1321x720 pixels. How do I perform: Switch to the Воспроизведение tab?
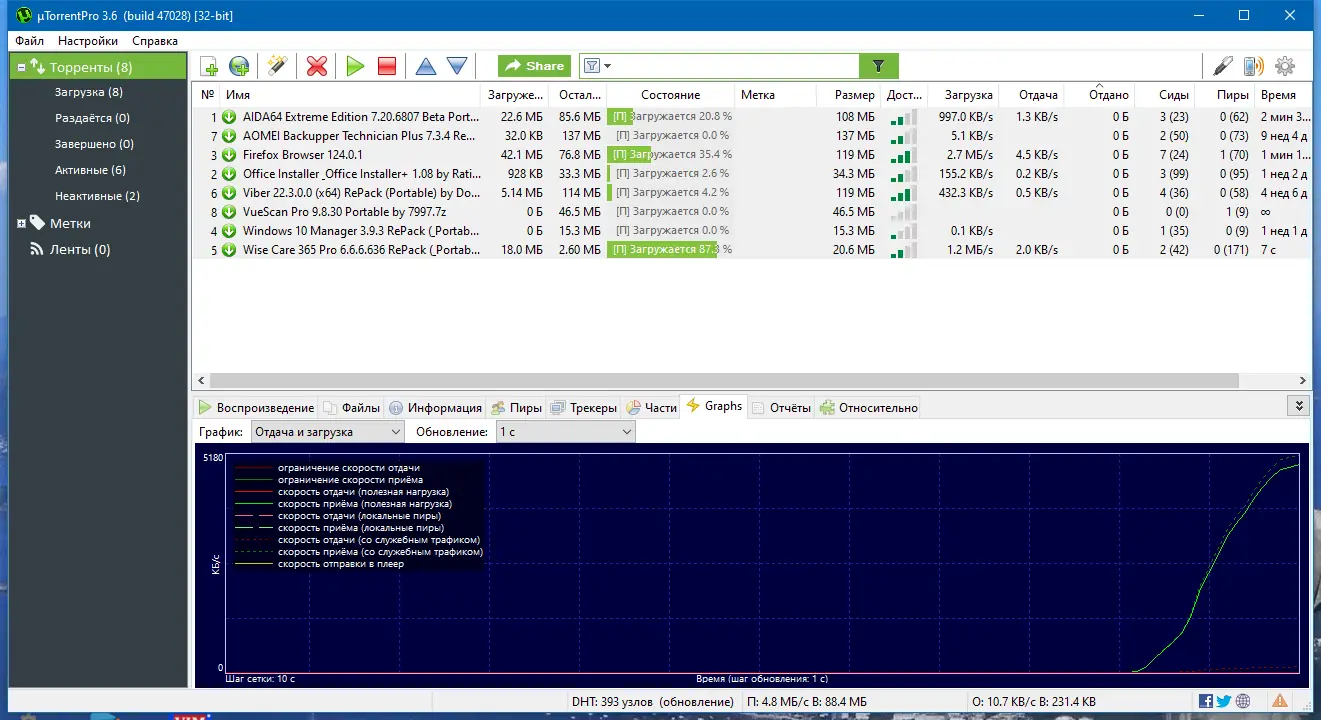(256, 407)
